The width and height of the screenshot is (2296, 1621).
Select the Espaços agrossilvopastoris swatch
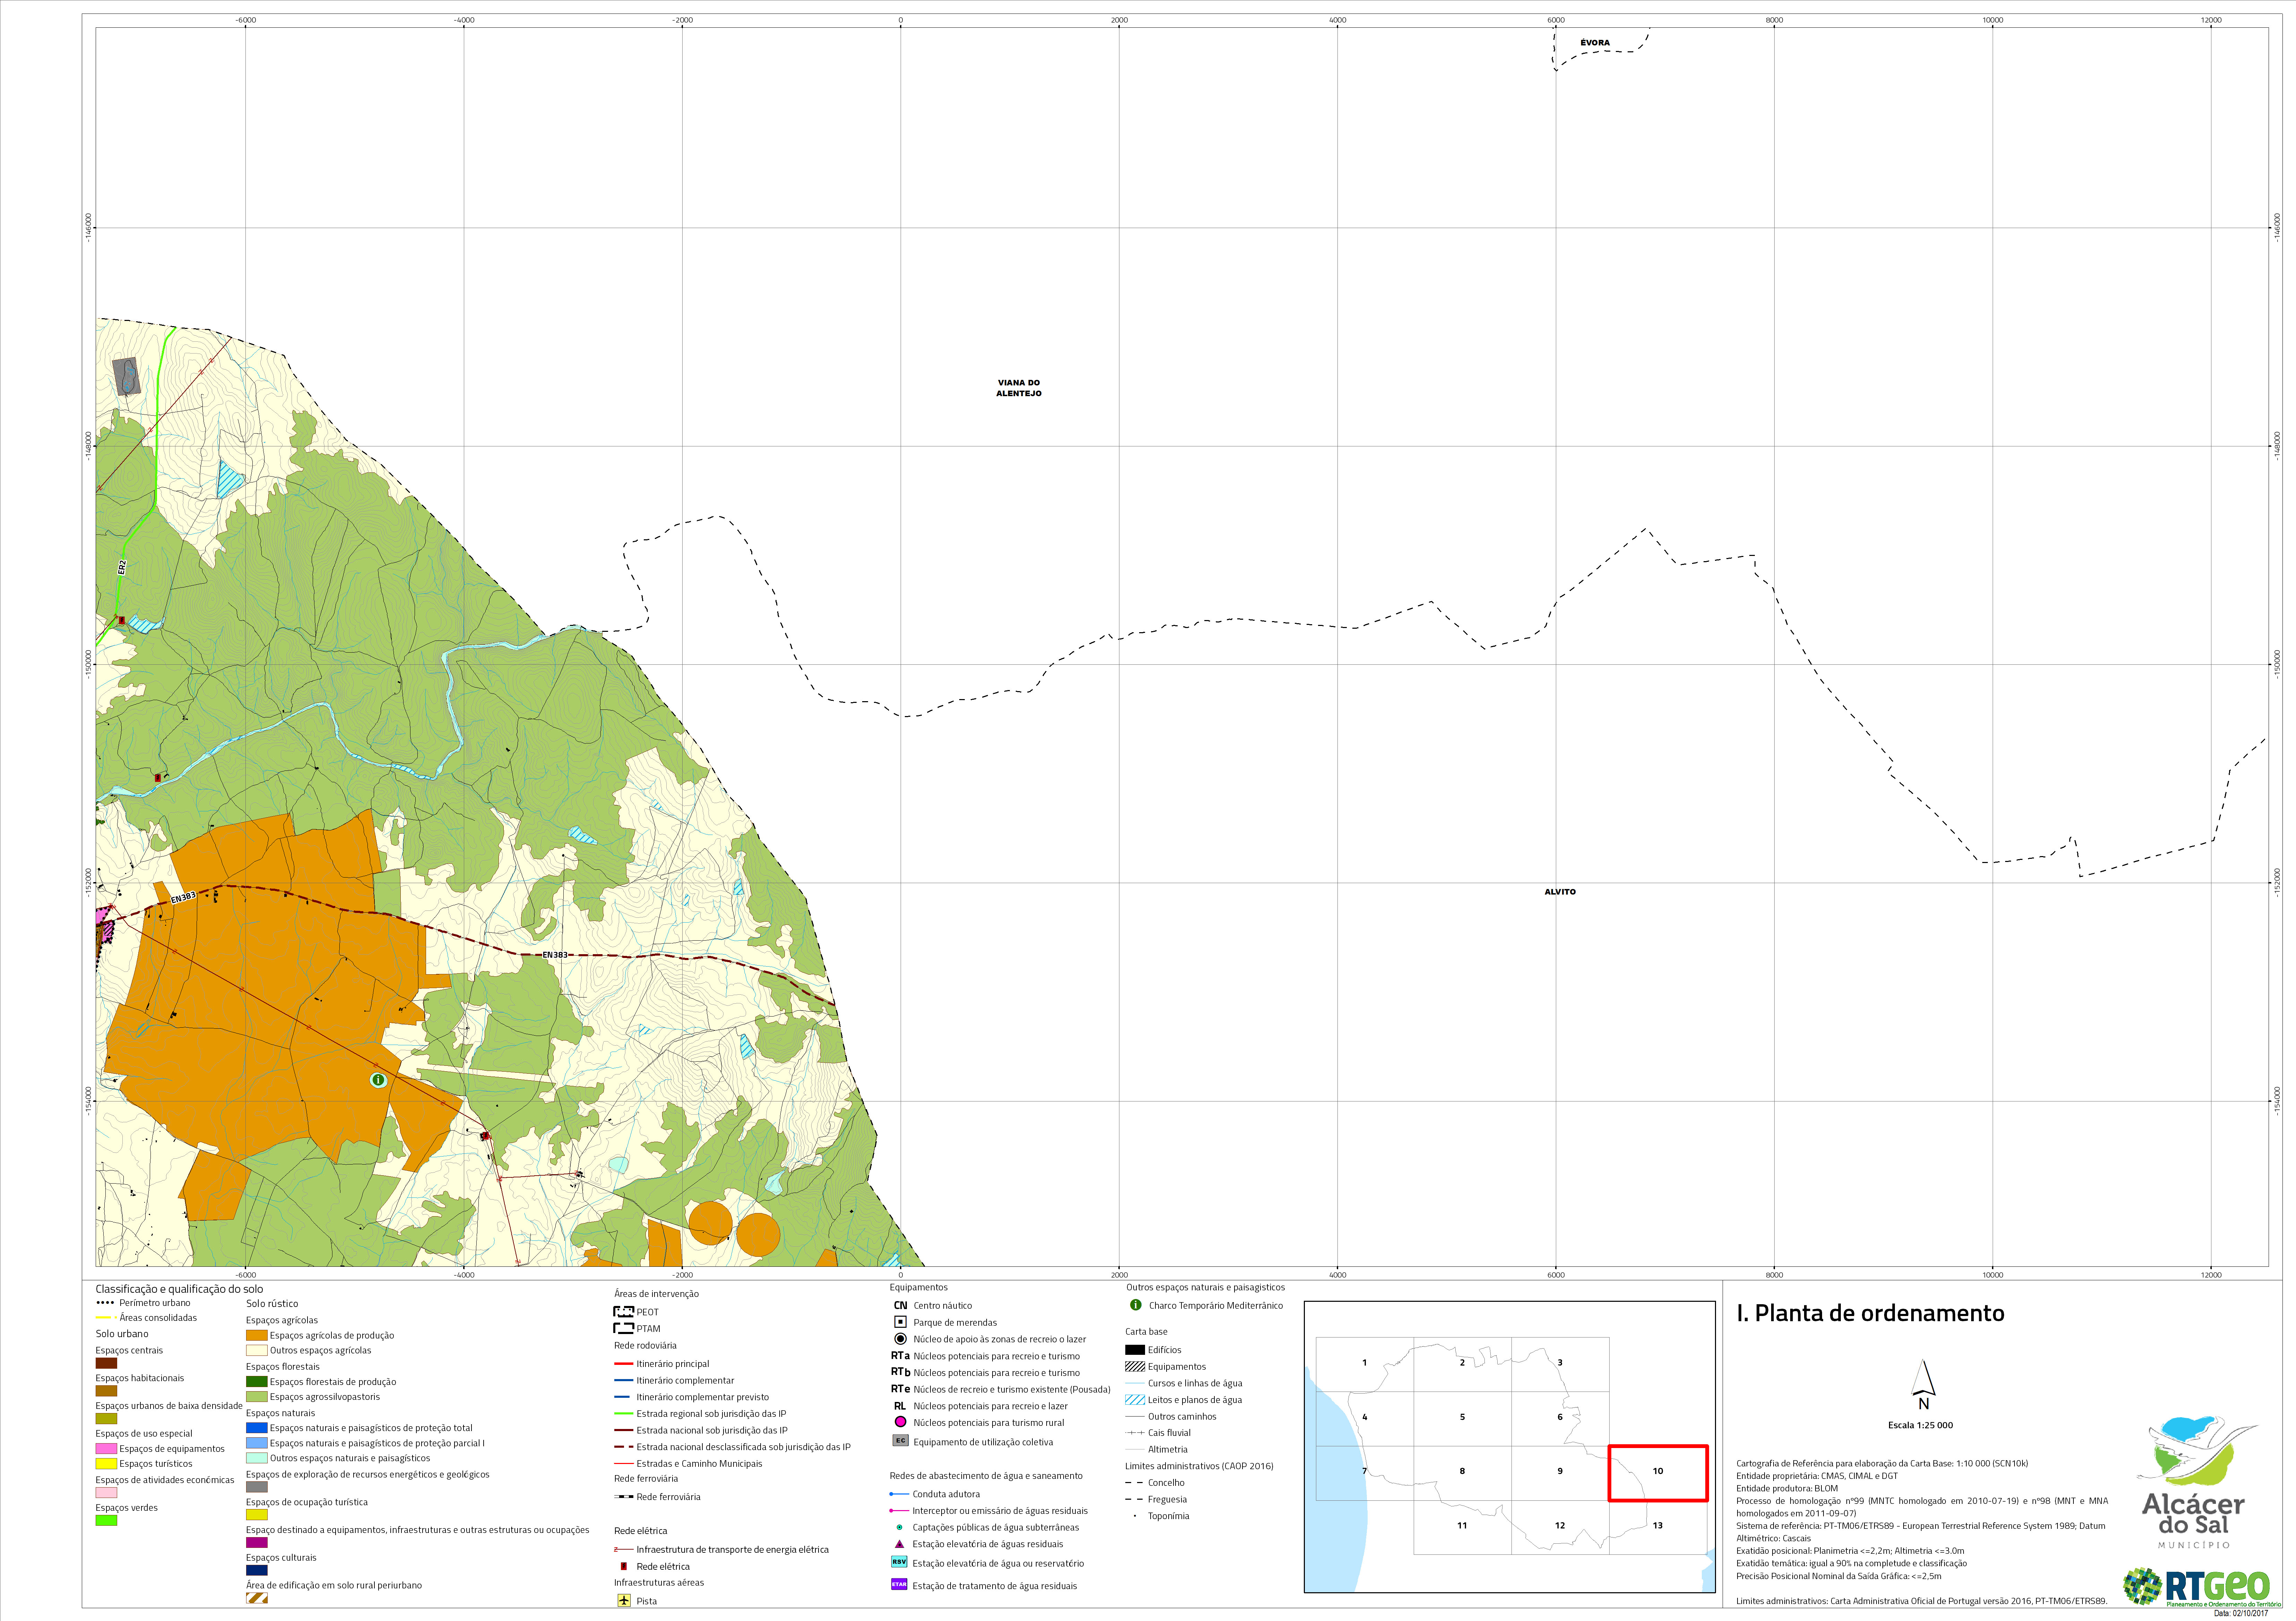(257, 1397)
